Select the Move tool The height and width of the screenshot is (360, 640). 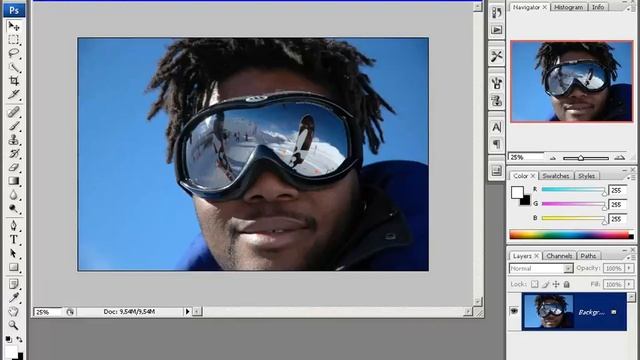[13, 27]
